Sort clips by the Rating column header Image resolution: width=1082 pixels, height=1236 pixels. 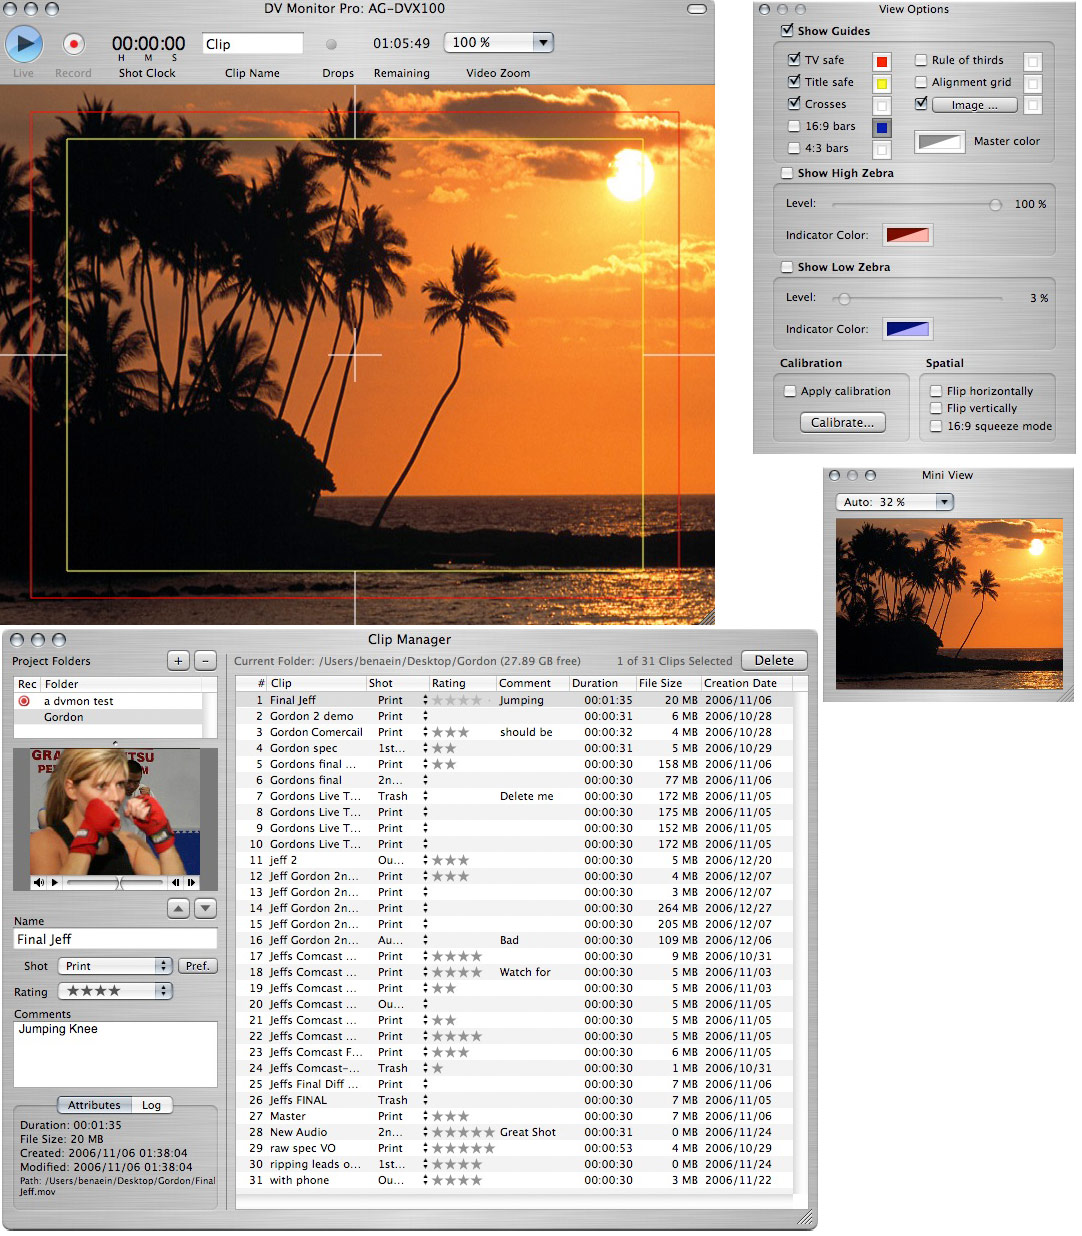point(462,683)
